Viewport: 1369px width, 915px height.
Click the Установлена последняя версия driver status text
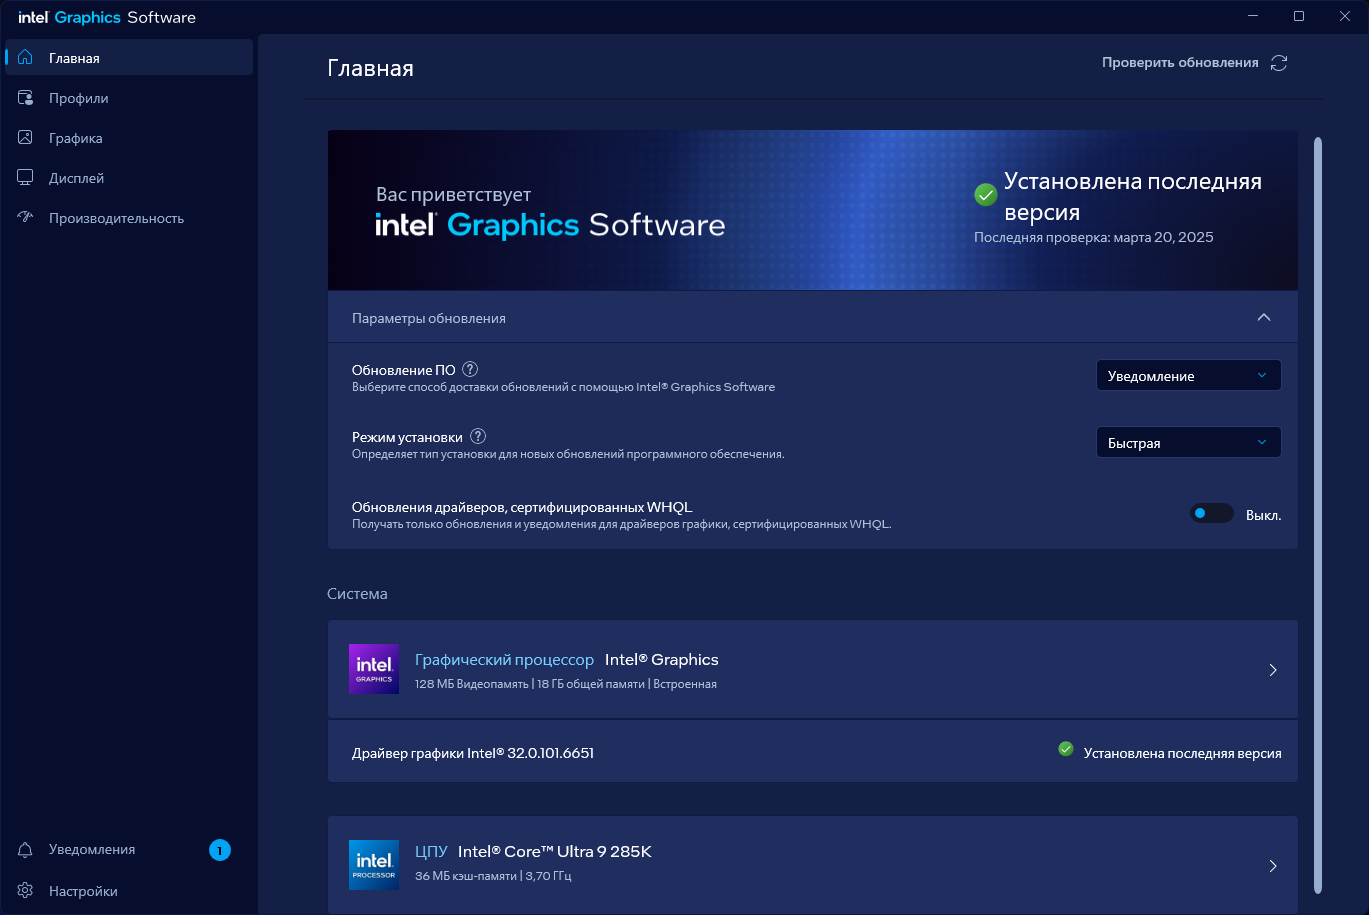click(x=1183, y=753)
